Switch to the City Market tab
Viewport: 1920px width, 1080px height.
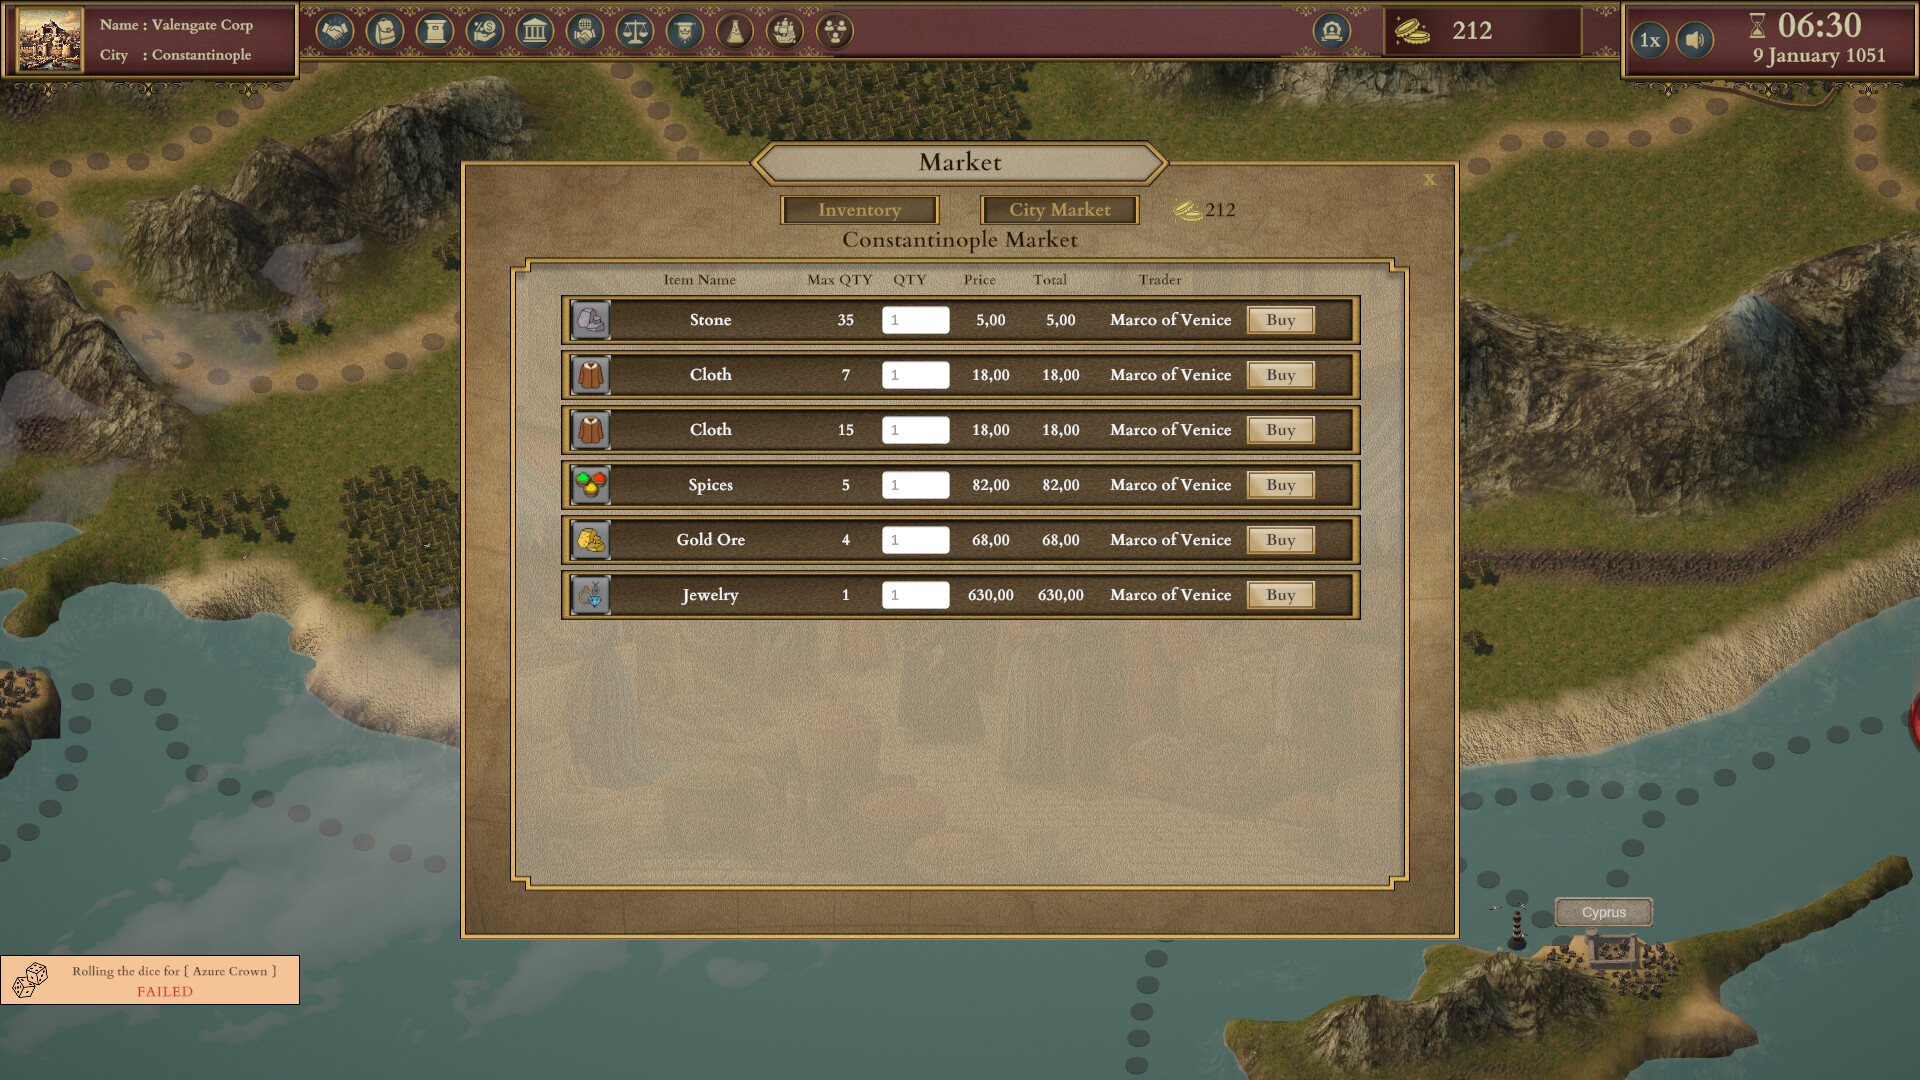tap(1061, 210)
